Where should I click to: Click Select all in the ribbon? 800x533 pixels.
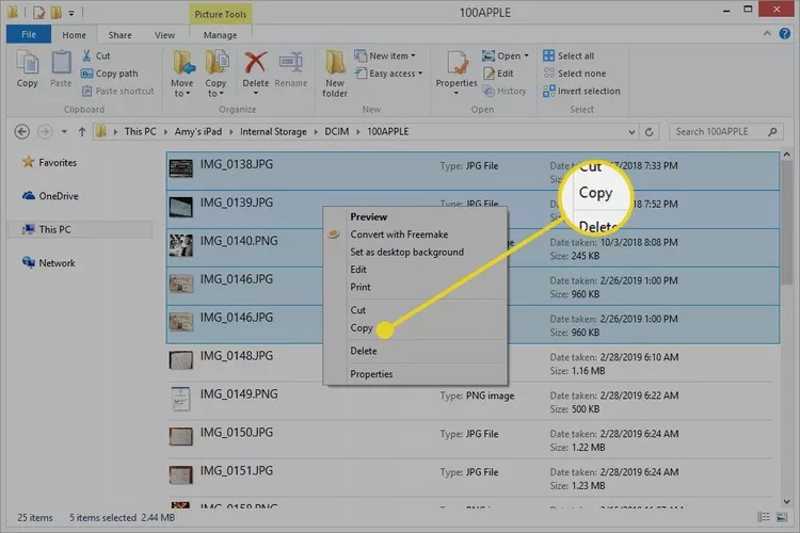click(574, 56)
